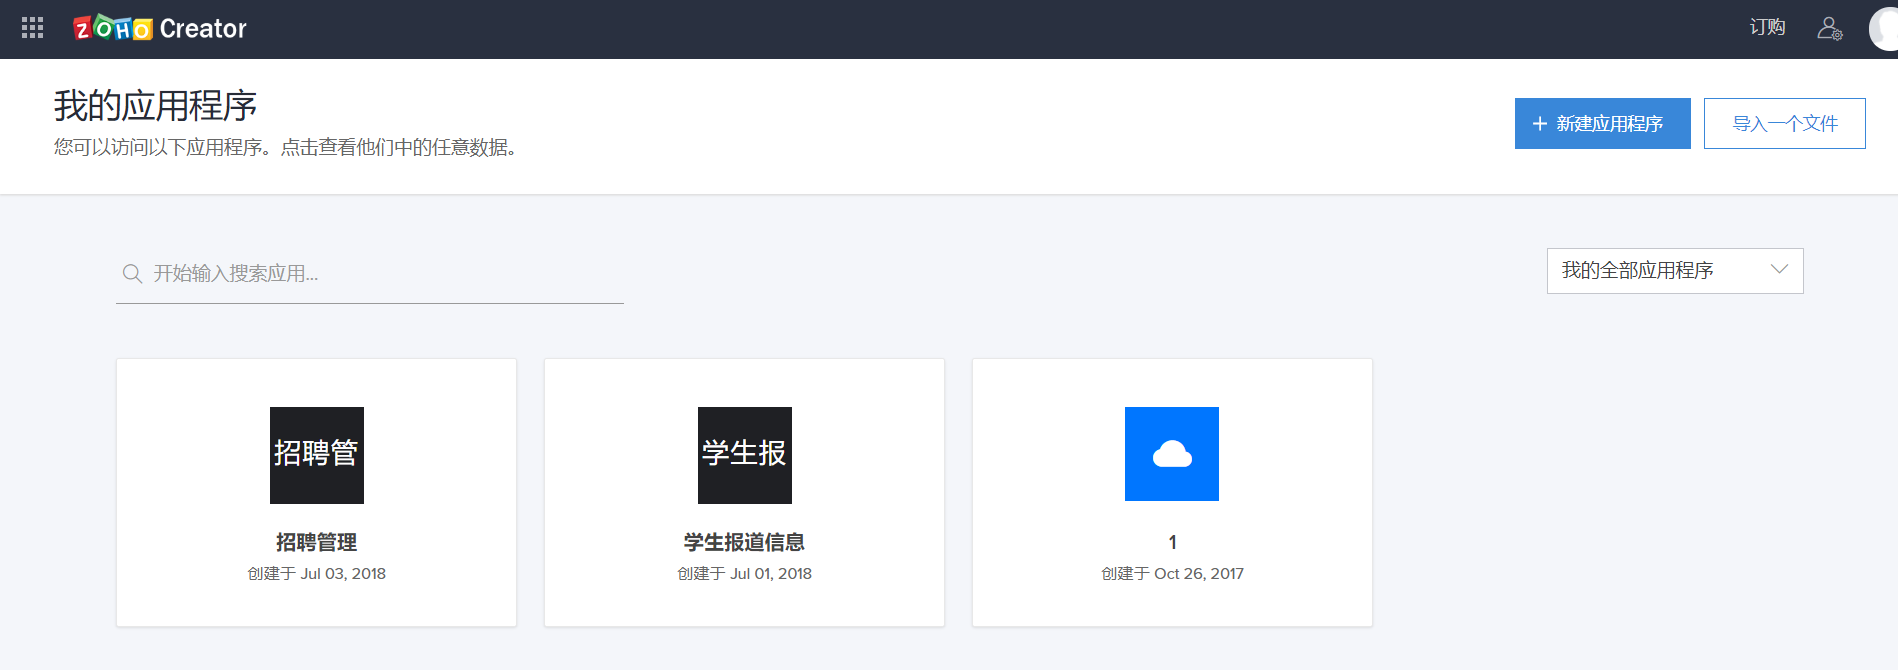Image resolution: width=1898 pixels, height=670 pixels.
Task: Click the profile avatar in header
Action: [1883, 29]
